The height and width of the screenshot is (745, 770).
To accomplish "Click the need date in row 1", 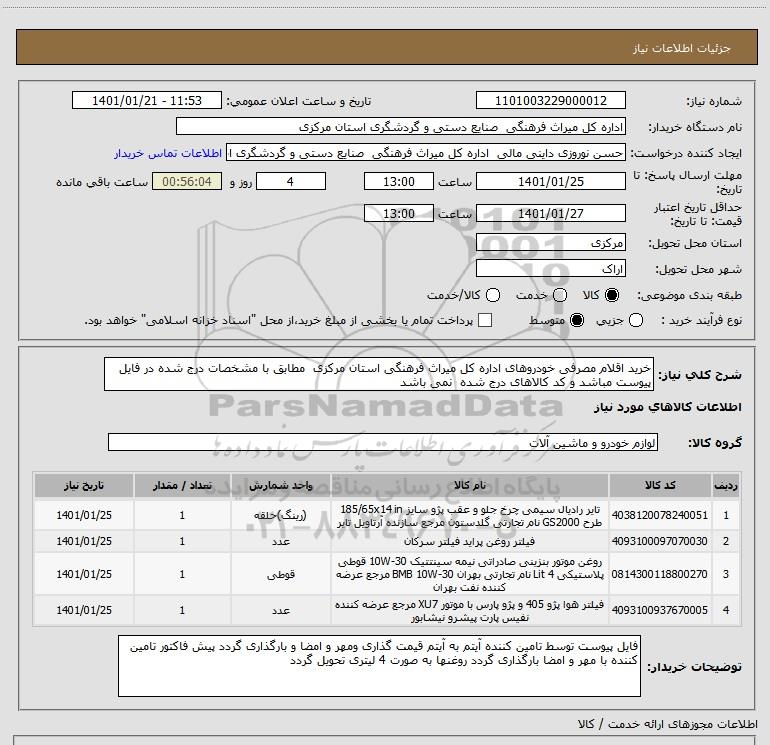I will [84, 515].
